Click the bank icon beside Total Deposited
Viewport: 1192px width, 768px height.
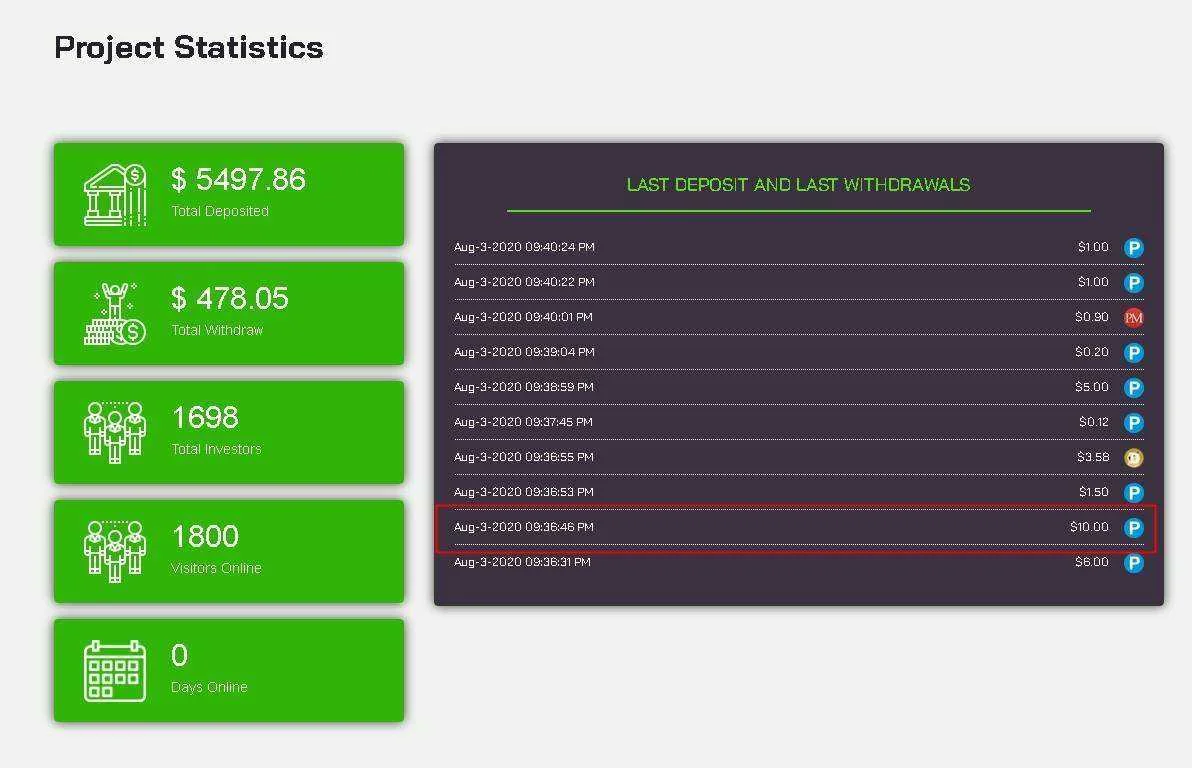(115, 195)
